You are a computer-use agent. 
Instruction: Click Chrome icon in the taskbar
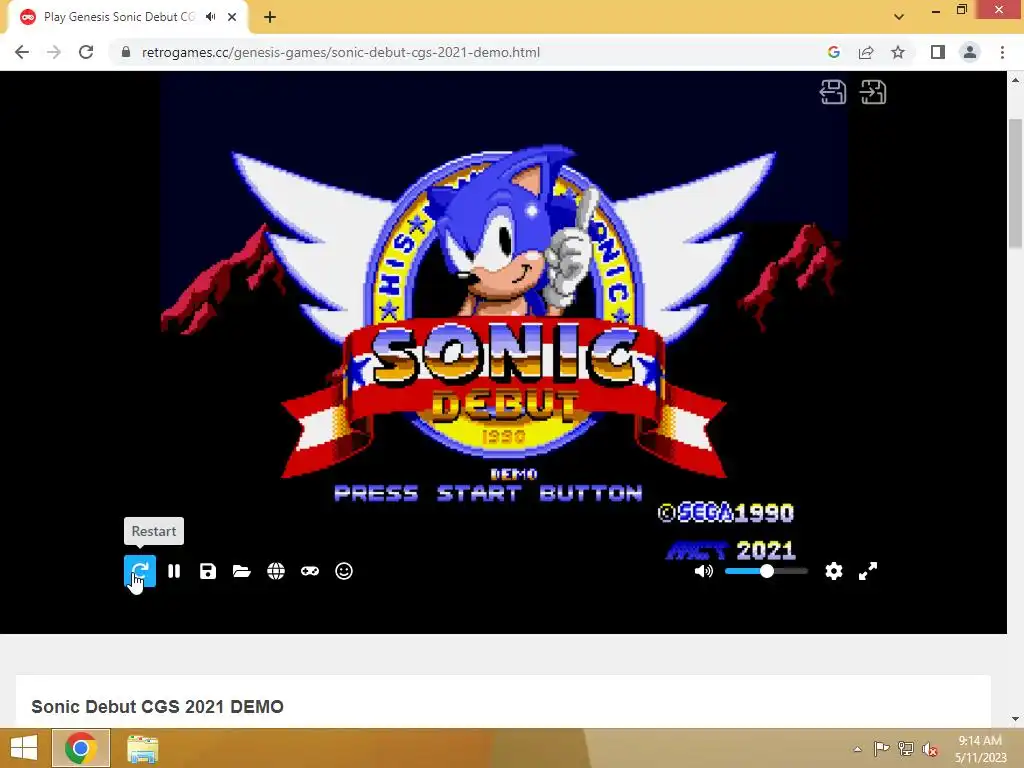(x=81, y=748)
